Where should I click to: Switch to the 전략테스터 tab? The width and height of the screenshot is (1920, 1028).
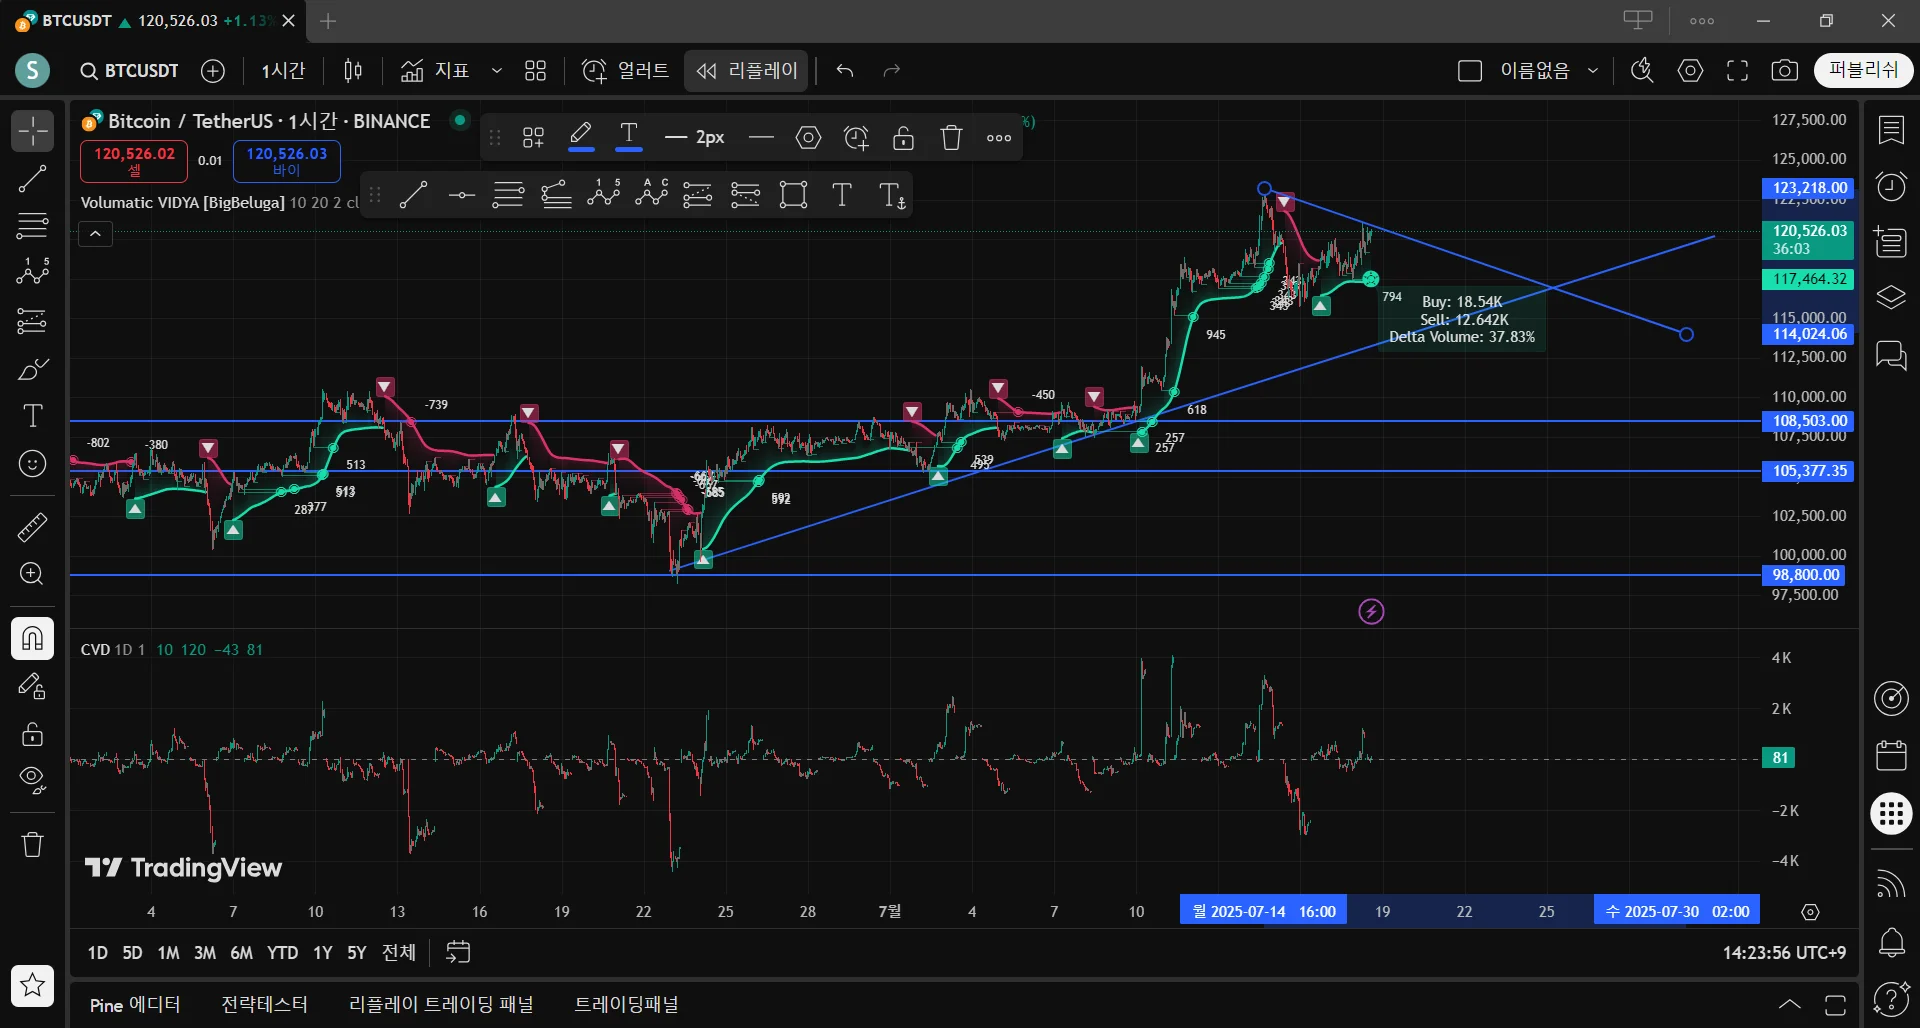(264, 1005)
